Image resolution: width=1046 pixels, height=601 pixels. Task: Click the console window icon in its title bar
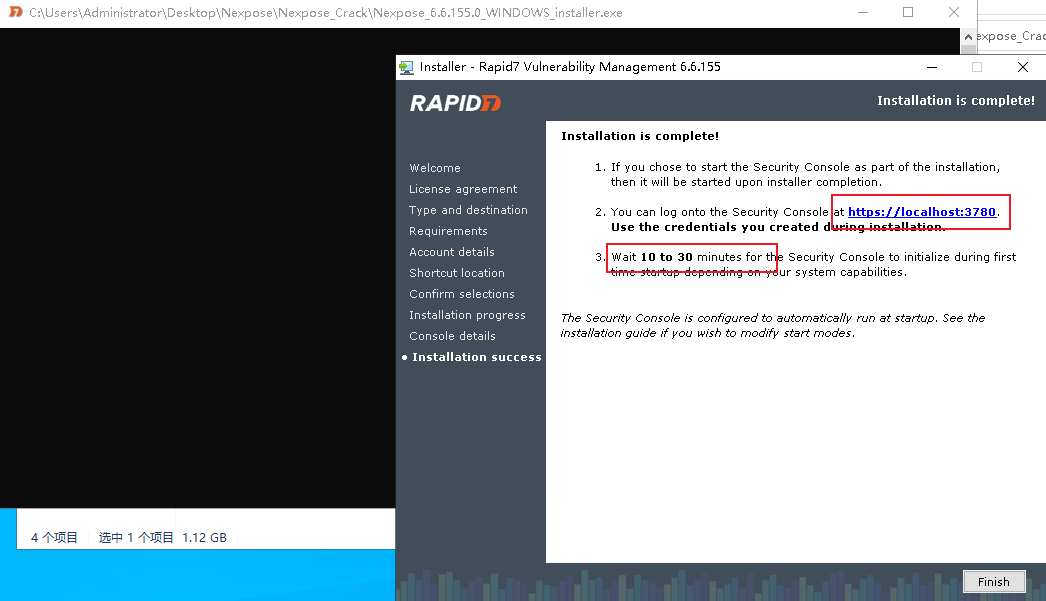tap(15, 13)
